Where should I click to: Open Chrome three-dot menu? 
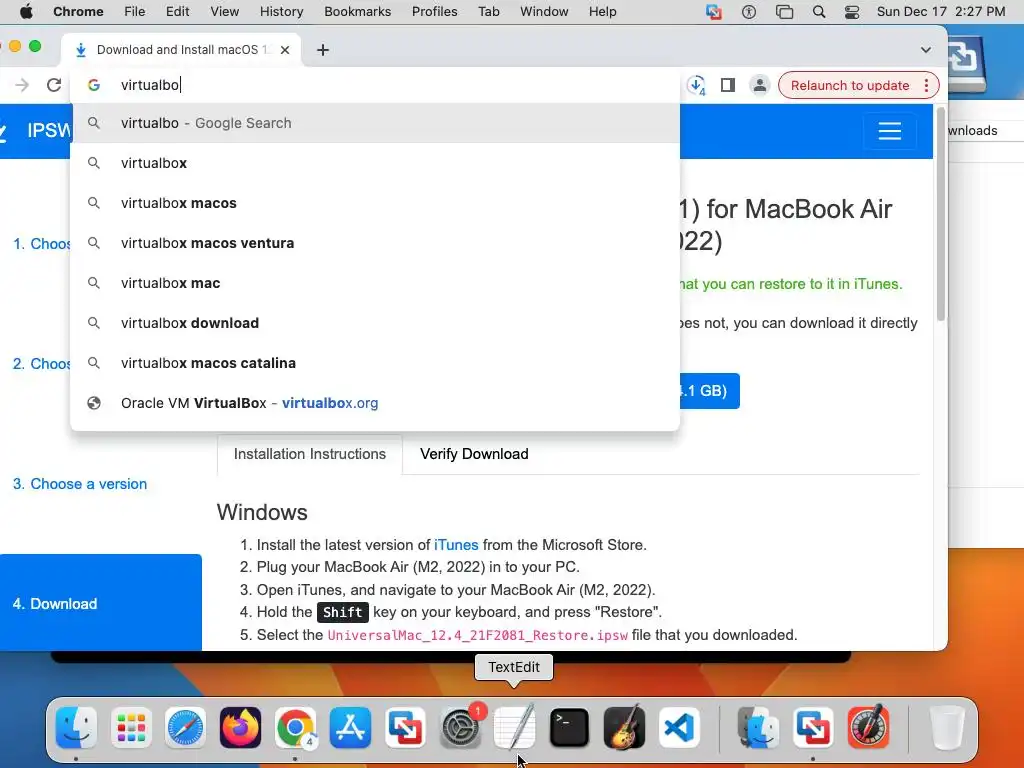926,86
